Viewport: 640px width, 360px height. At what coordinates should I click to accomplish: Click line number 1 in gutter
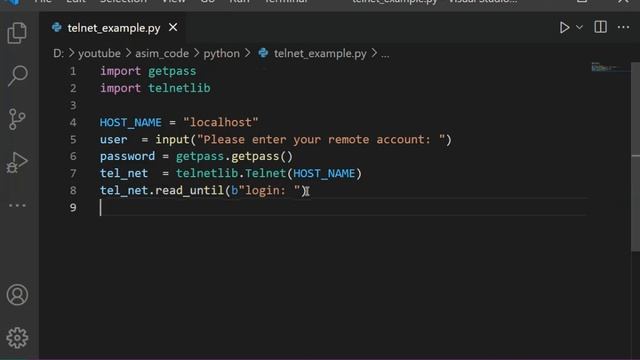pyautogui.click(x=73, y=71)
